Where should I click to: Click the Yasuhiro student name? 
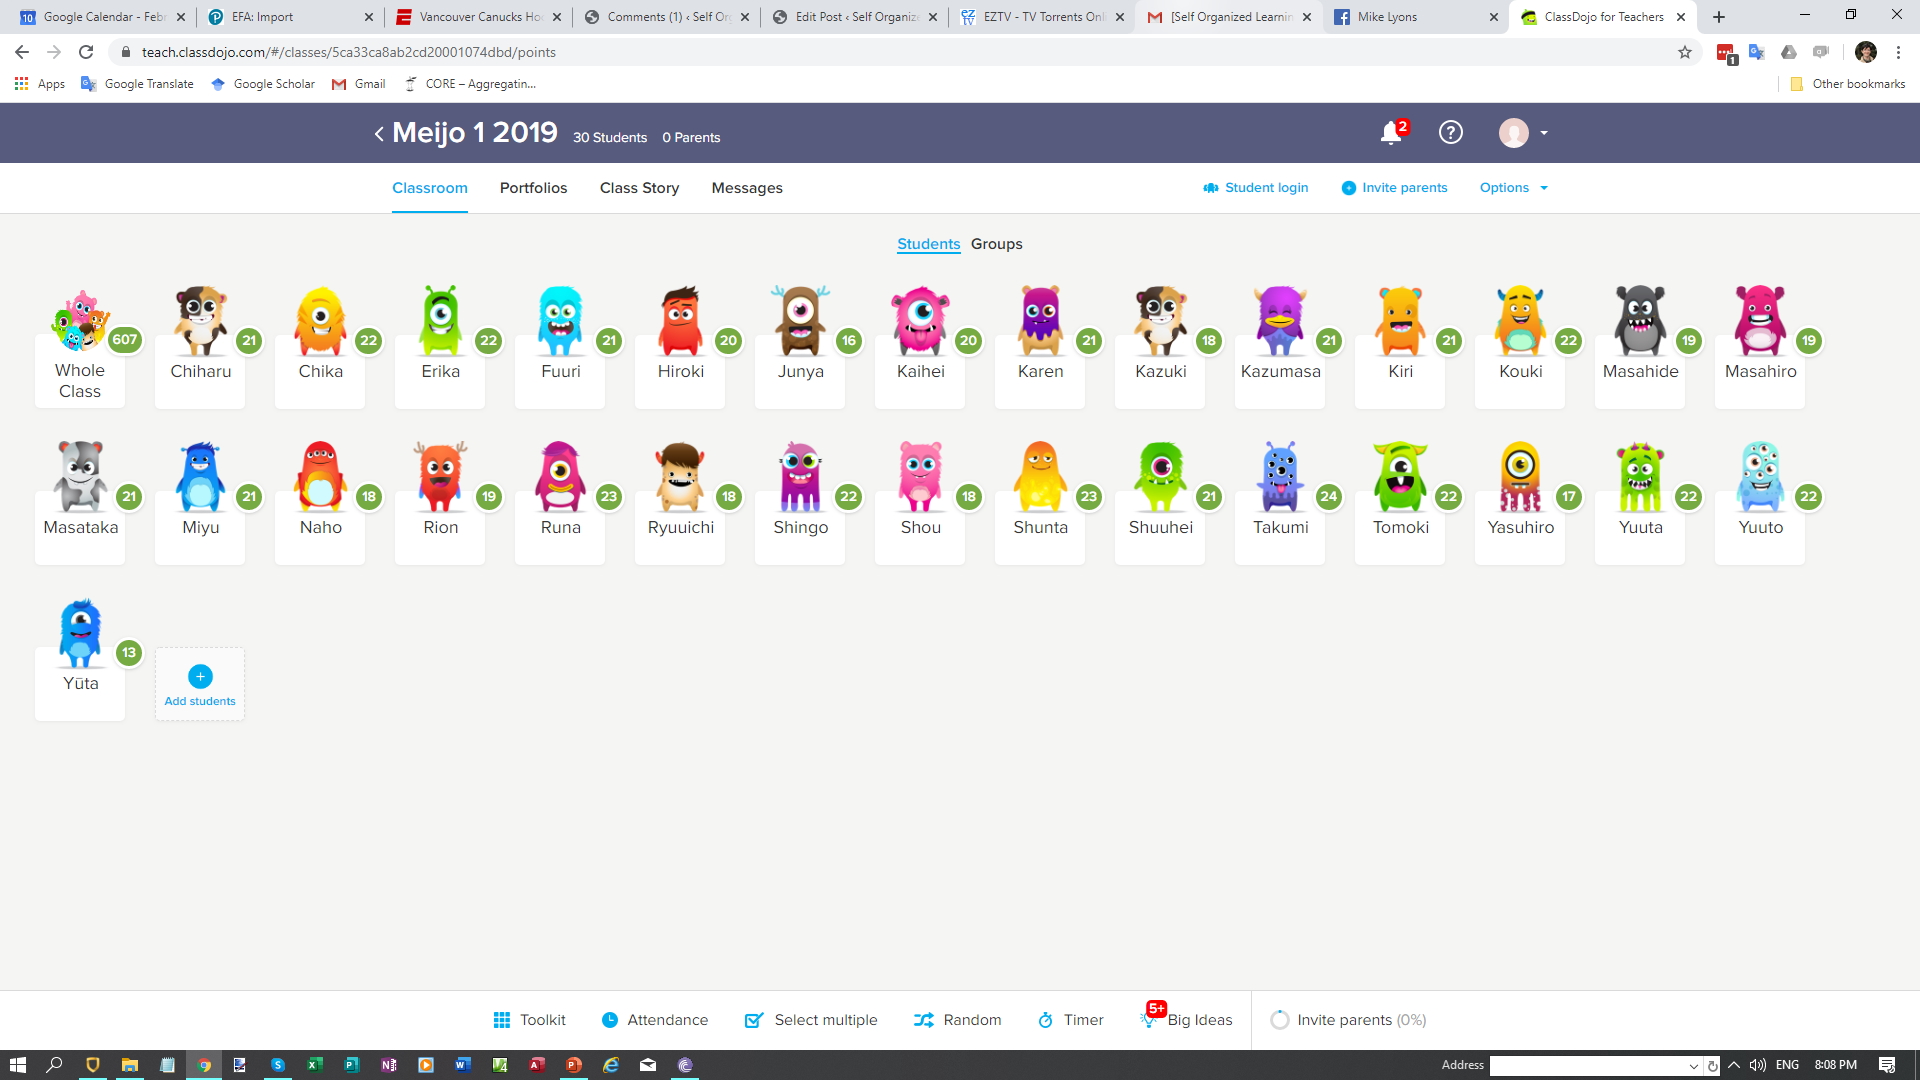click(x=1520, y=527)
